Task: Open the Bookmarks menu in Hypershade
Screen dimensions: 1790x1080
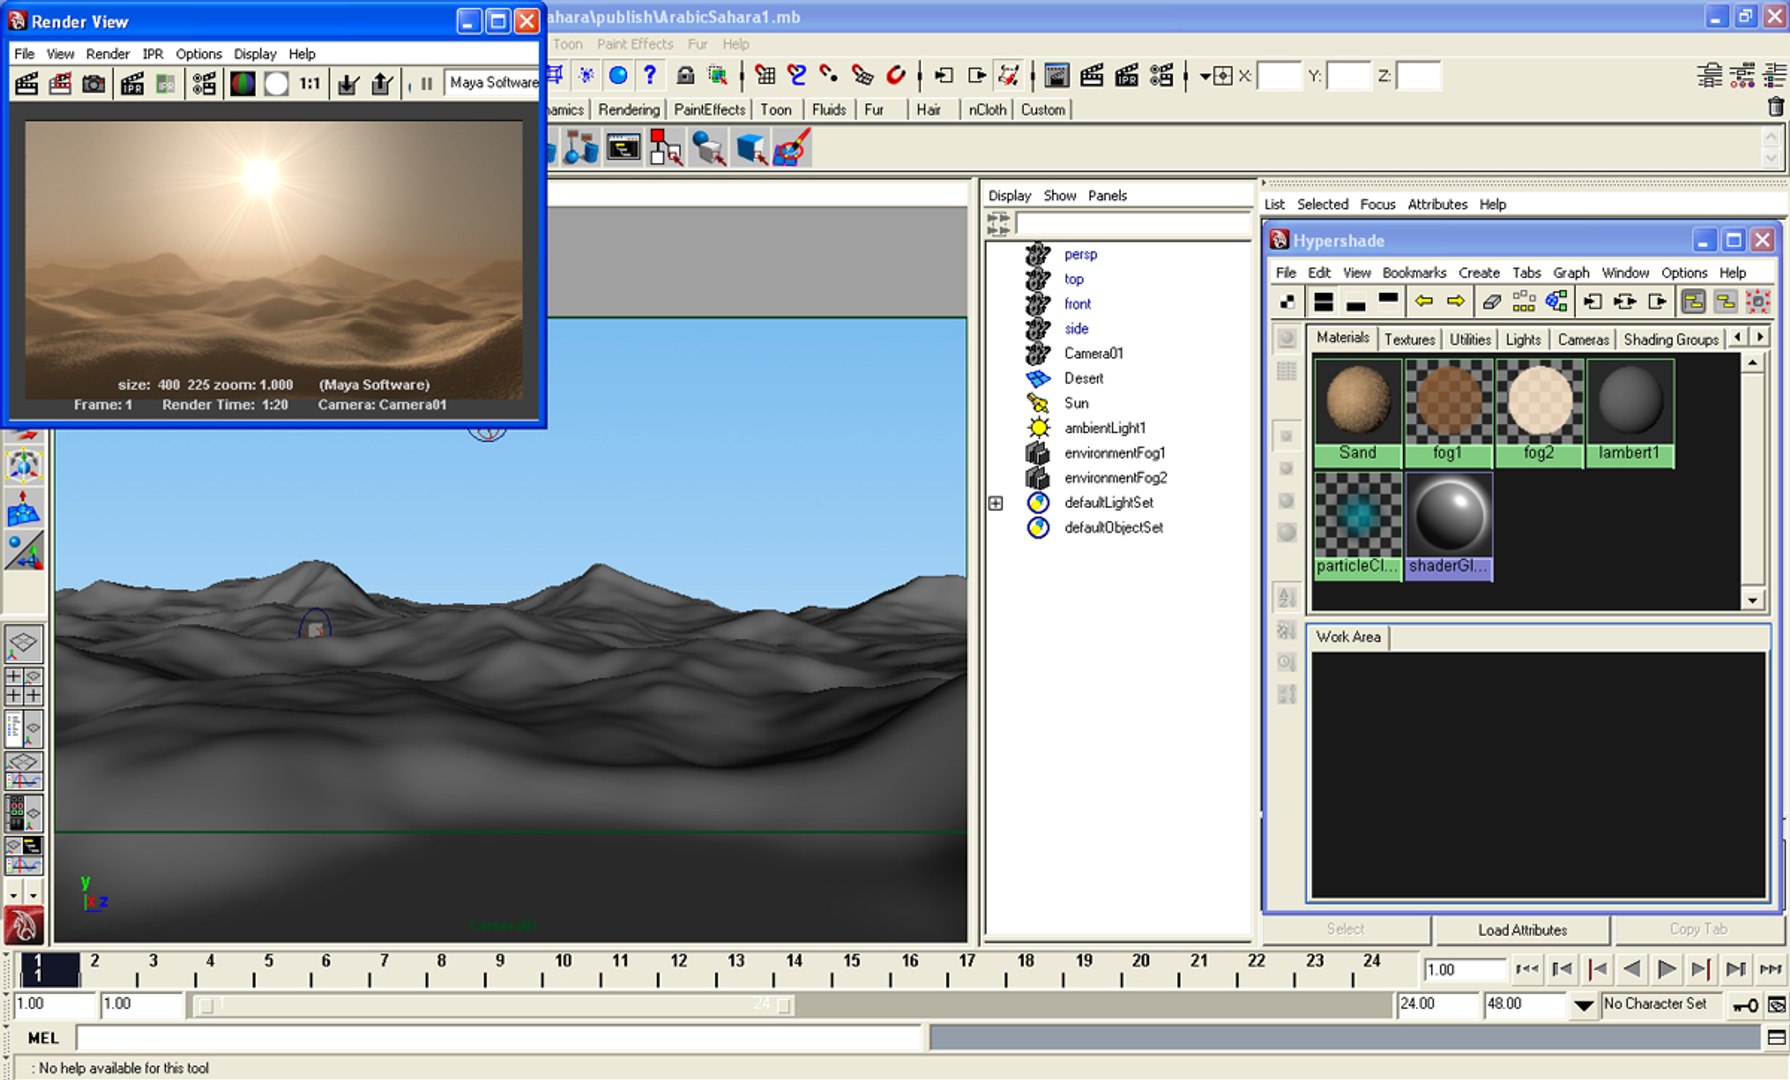Action: click(1414, 273)
